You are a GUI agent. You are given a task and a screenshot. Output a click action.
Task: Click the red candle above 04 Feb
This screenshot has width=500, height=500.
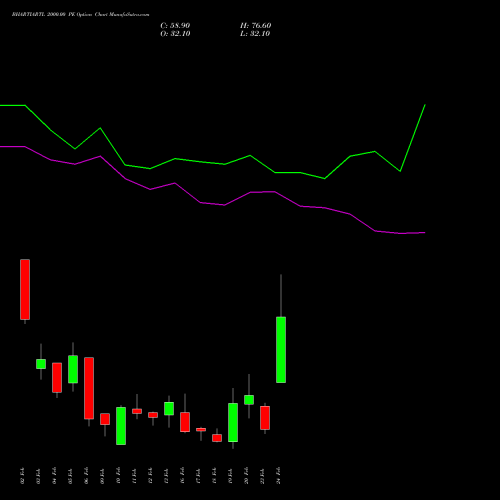57,377
